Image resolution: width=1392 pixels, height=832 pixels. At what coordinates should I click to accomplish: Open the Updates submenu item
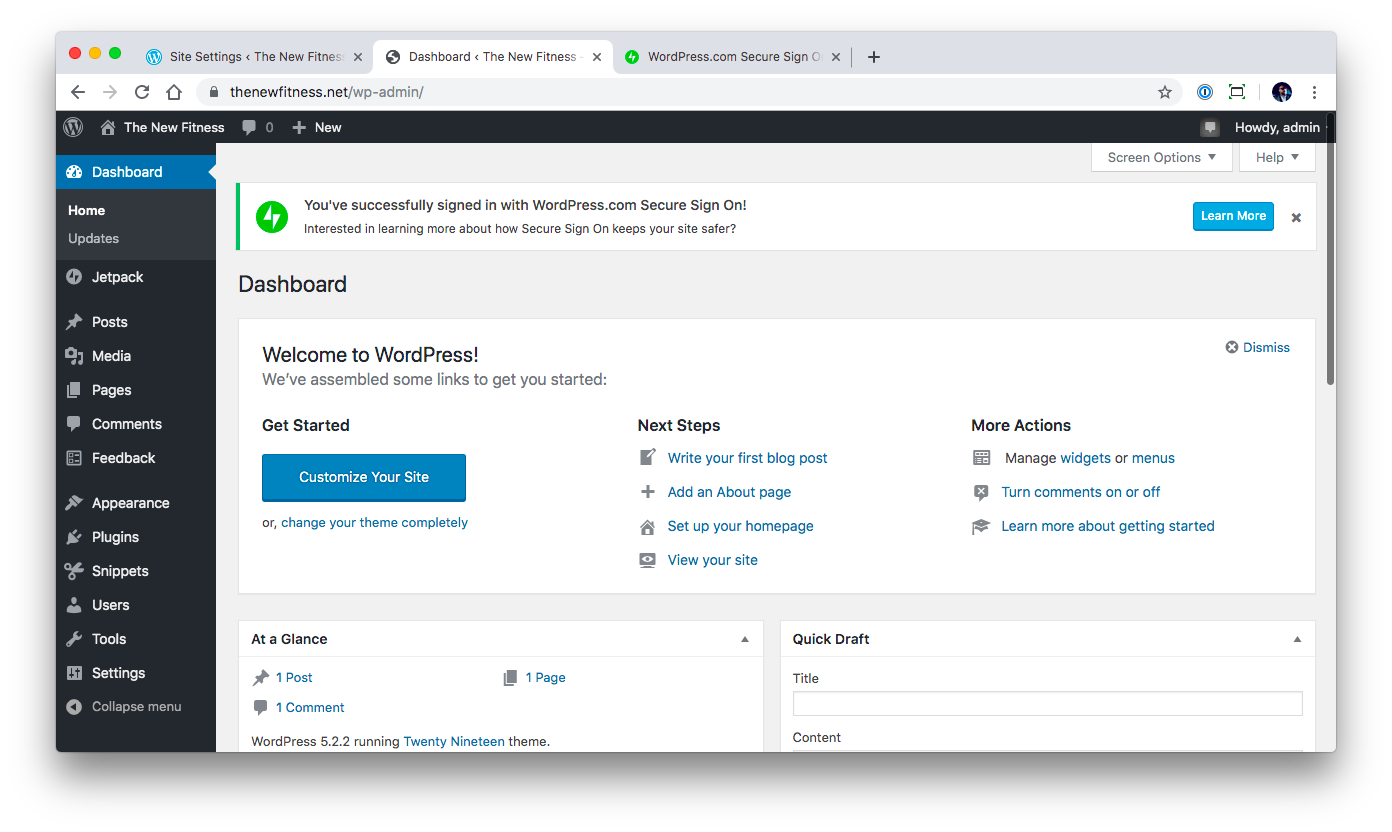pyautogui.click(x=93, y=238)
